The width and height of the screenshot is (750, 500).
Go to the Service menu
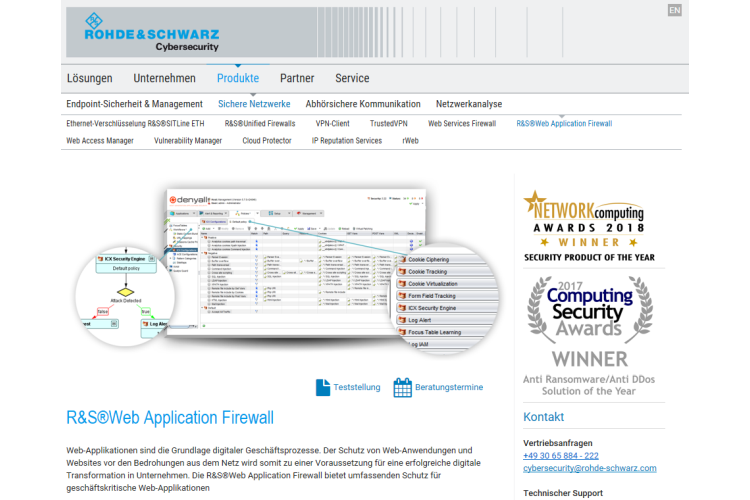pos(352,78)
